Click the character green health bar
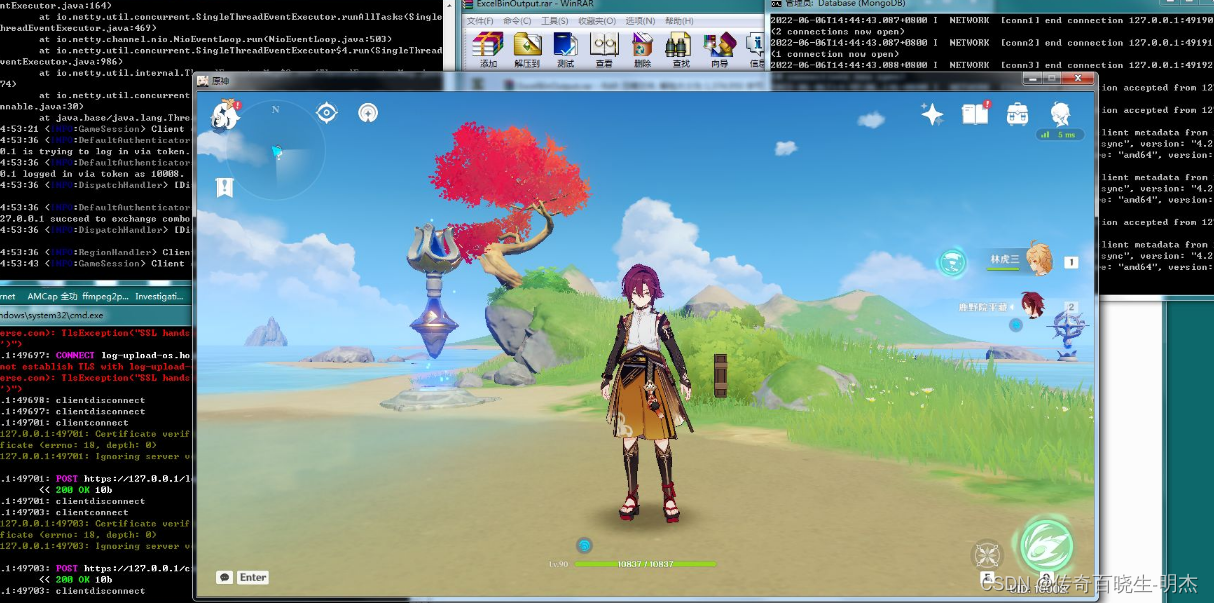Image resolution: width=1214 pixels, height=603 pixels. [645, 564]
